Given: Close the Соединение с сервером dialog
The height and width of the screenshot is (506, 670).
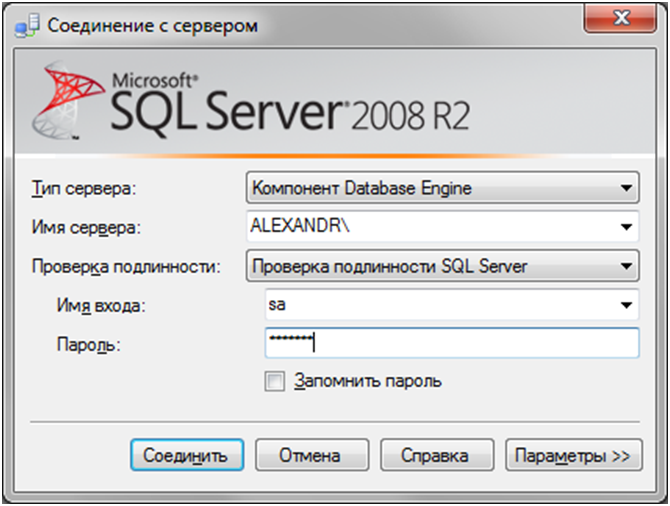Looking at the screenshot, I should click(620, 18).
